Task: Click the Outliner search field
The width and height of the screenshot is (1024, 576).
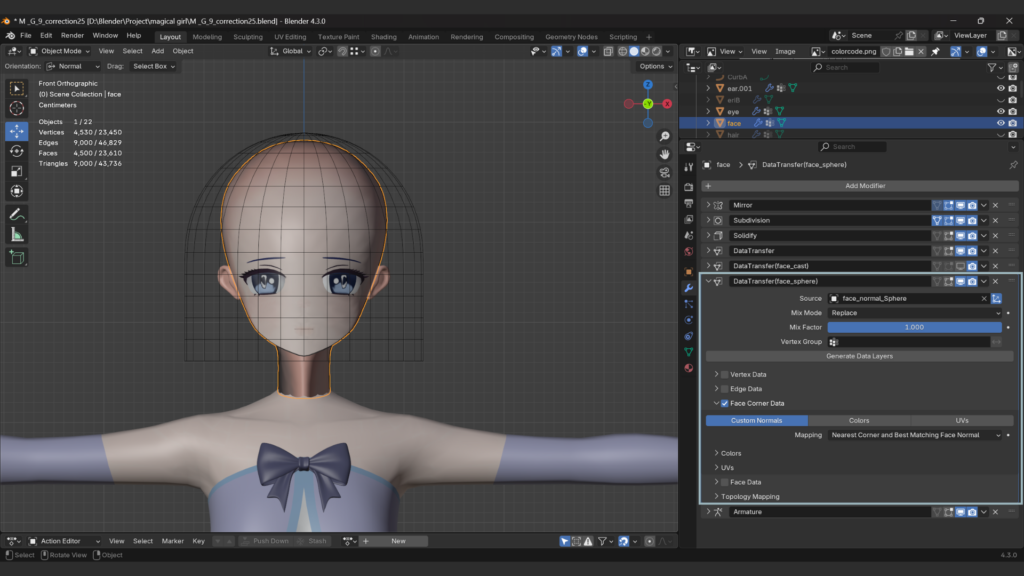Action: coord(845,67)
